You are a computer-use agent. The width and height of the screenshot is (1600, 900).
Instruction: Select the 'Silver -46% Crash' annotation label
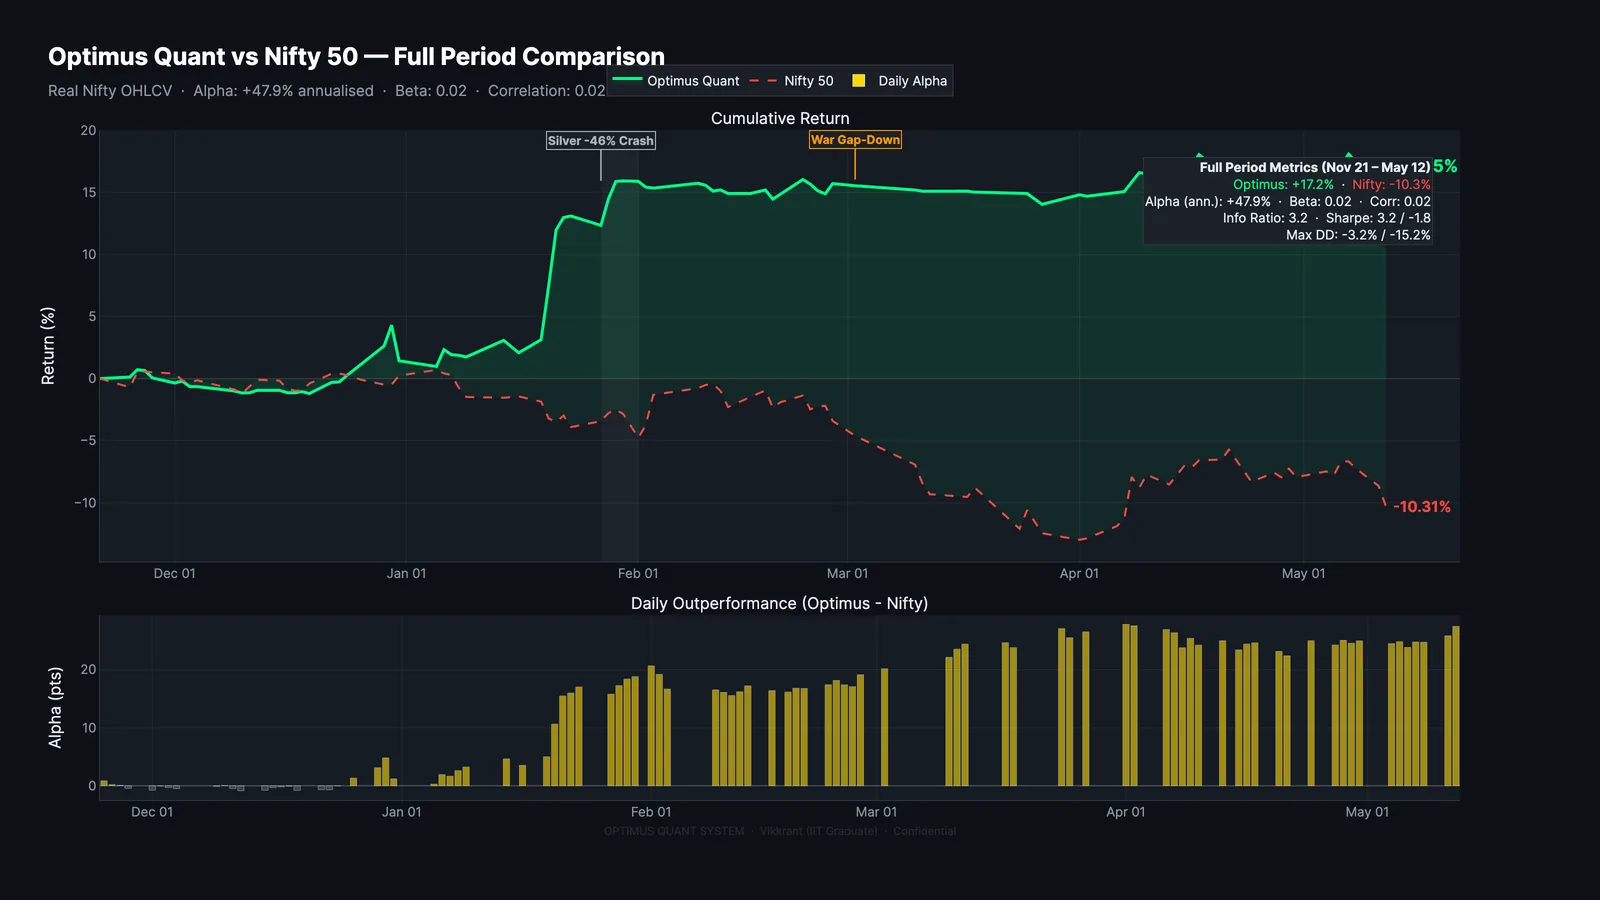coord(601,141)
